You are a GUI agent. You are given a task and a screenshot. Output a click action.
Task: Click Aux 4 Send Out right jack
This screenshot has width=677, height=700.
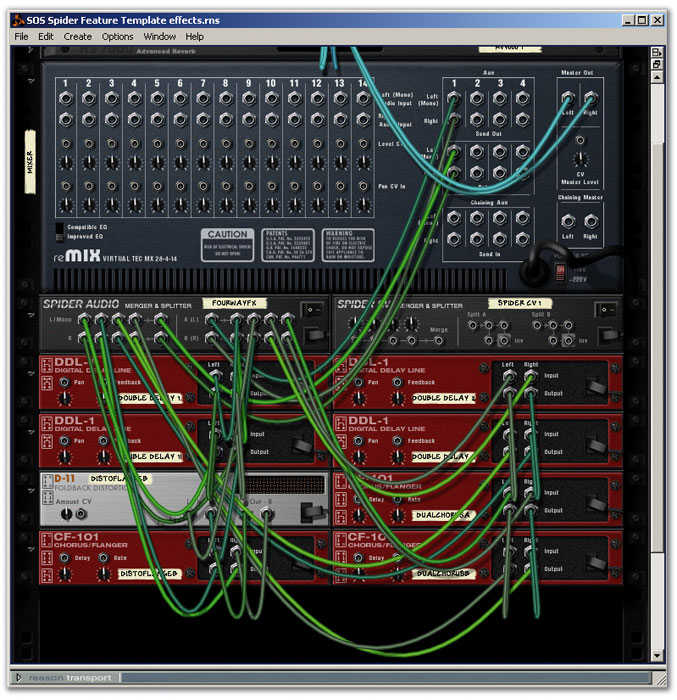(522, 120)
